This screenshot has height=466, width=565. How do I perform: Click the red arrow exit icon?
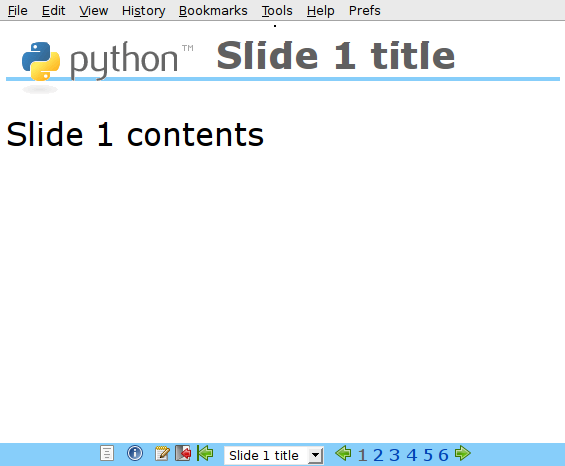pyautogui.click(x=183, y=453)
